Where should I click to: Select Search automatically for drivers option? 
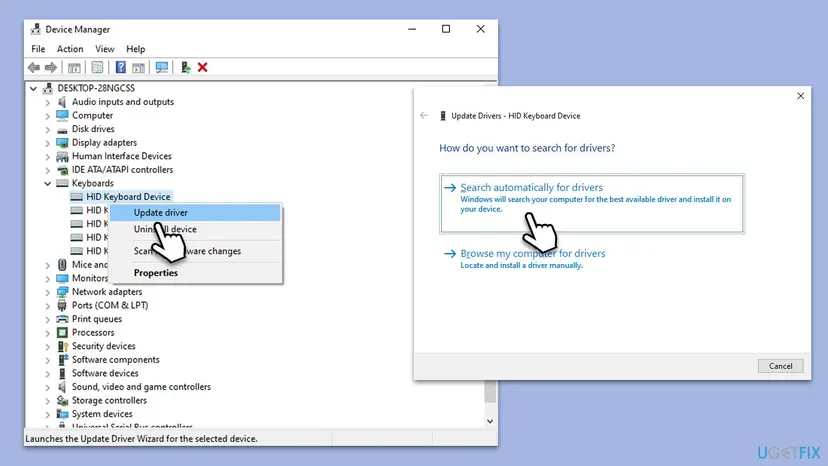(591, 203)
